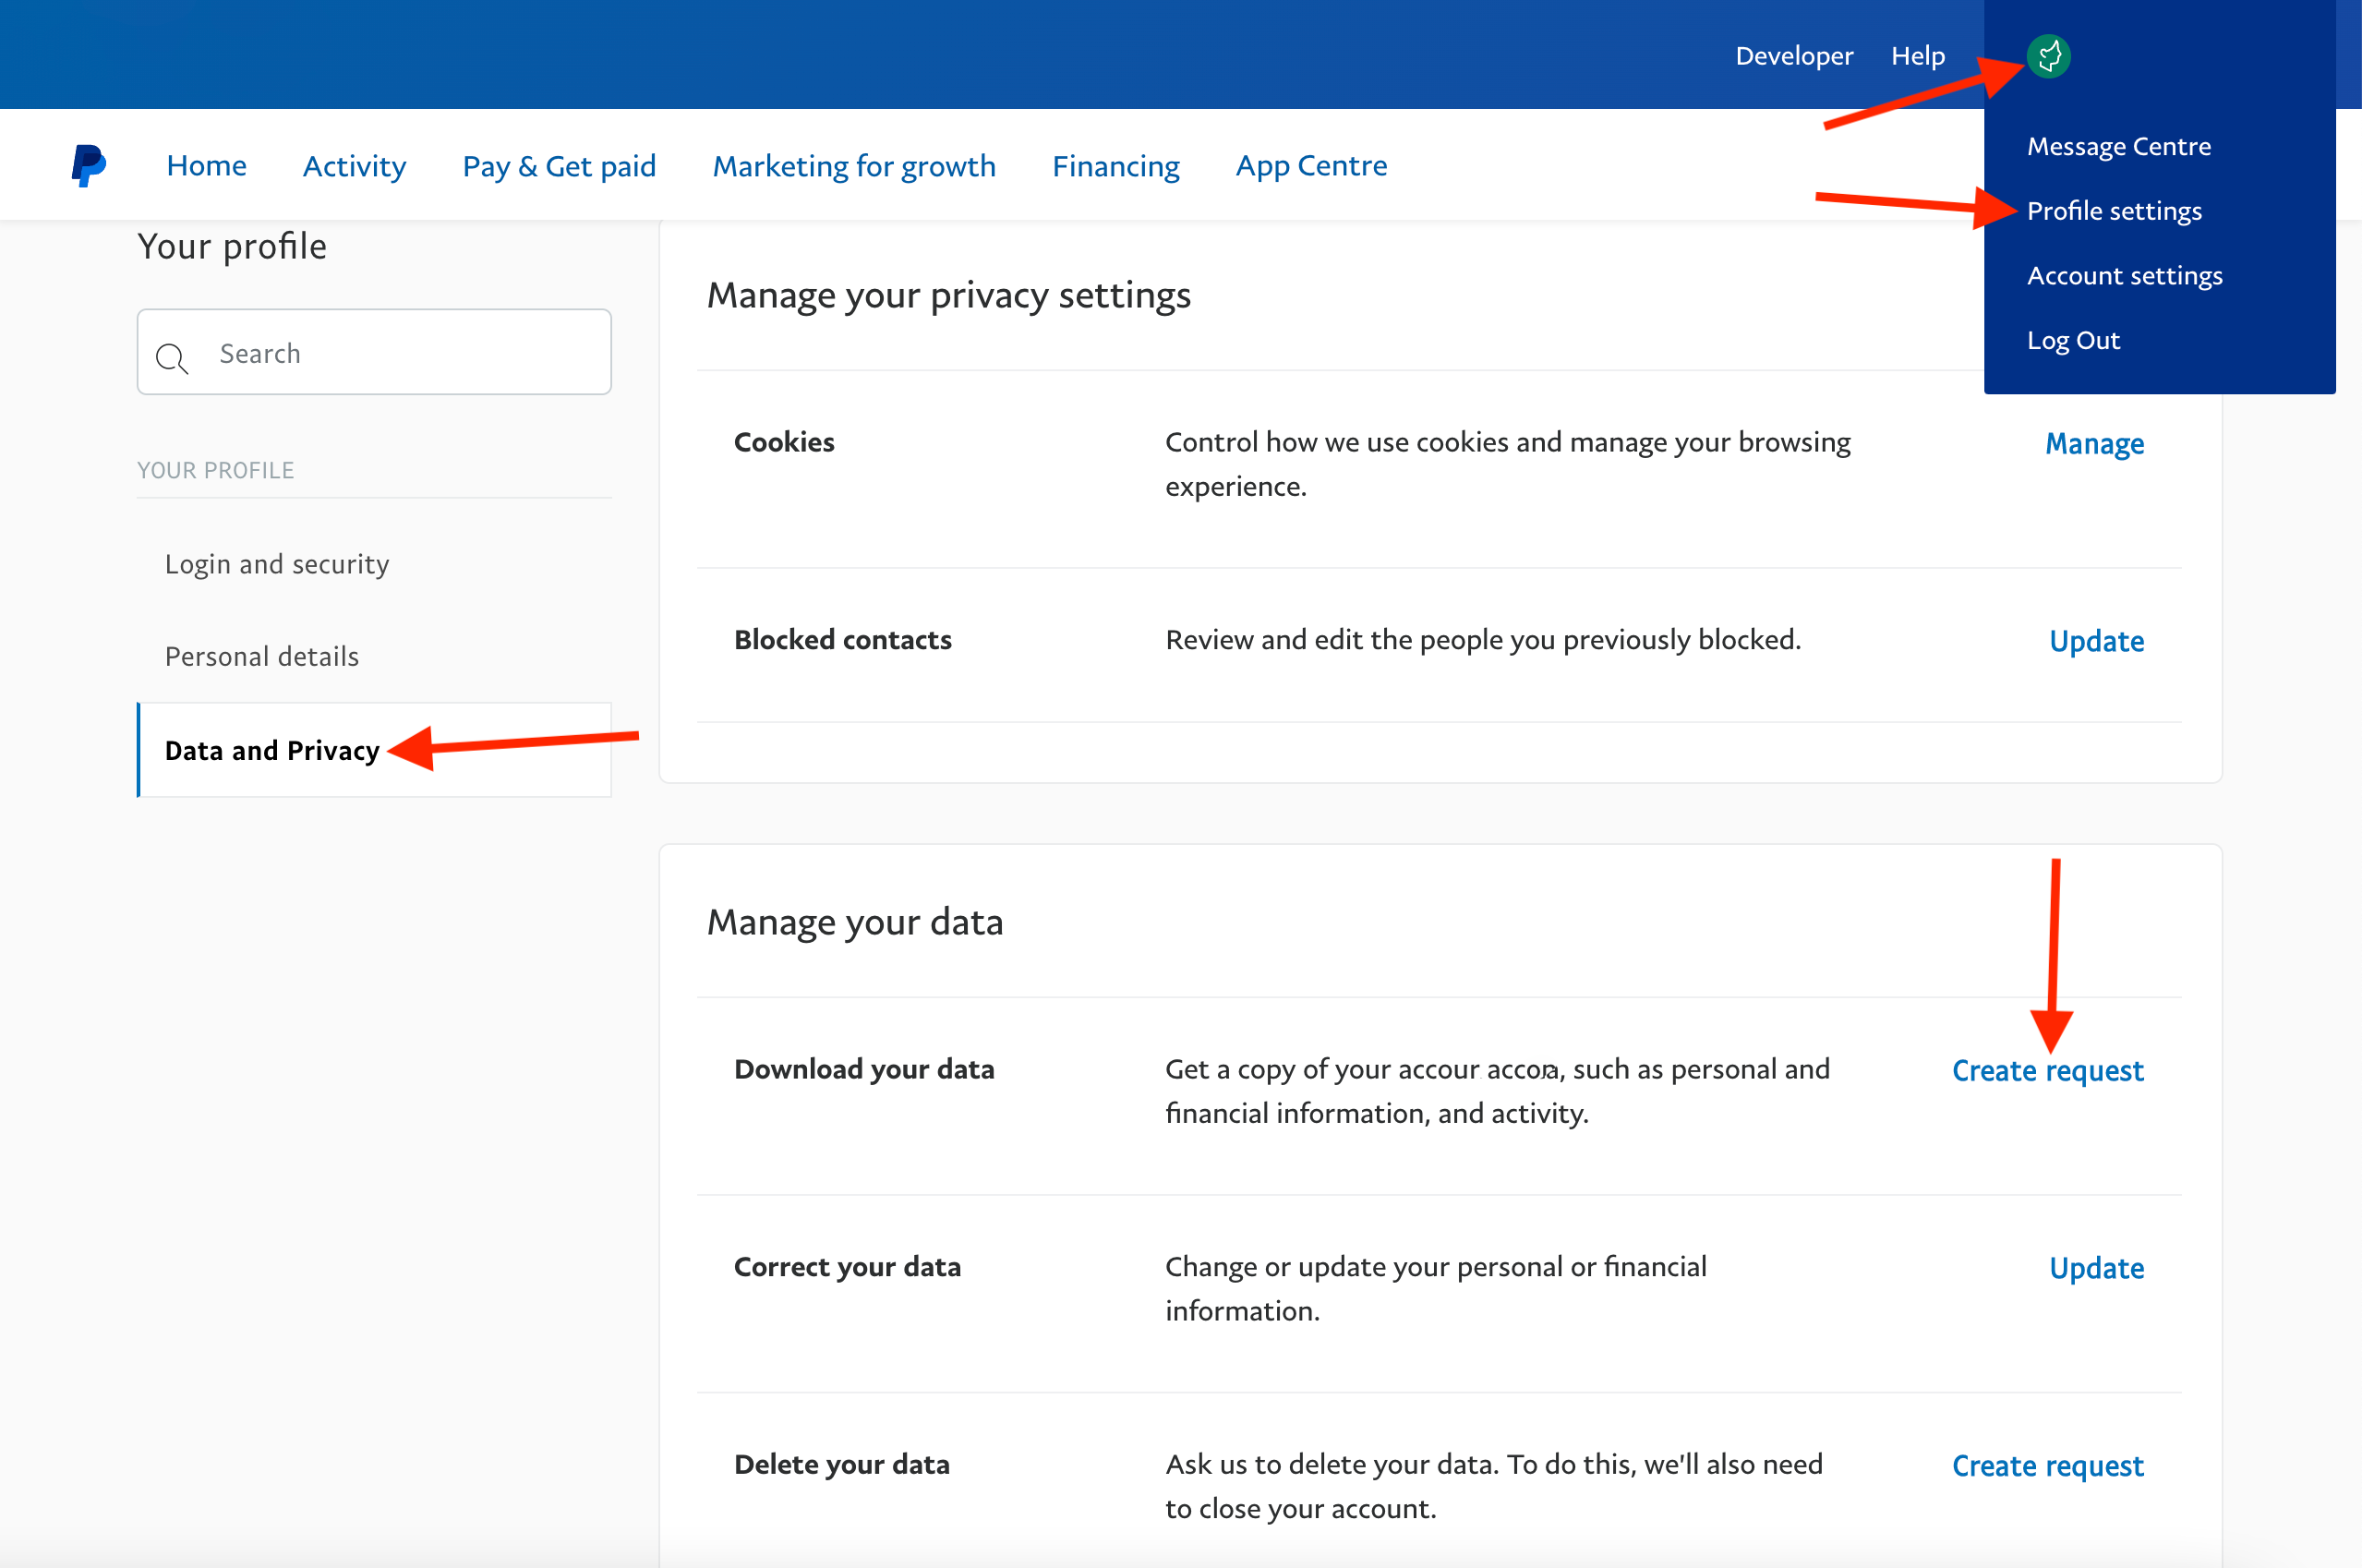Viewport: 2362px width, 1568px height.
Task: Open the App Centre tab
Action: point(1311,165)
